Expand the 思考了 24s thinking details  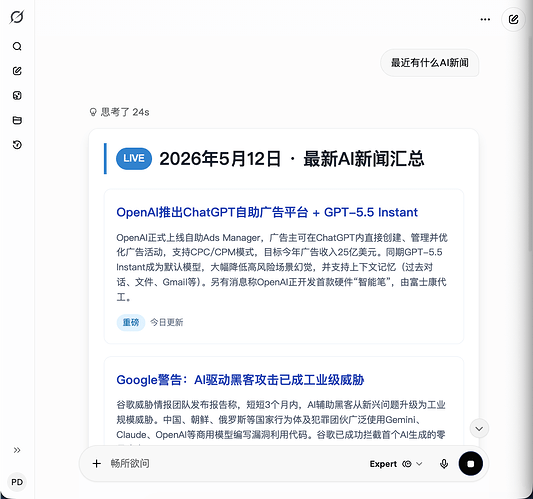[x=119, y=112]
